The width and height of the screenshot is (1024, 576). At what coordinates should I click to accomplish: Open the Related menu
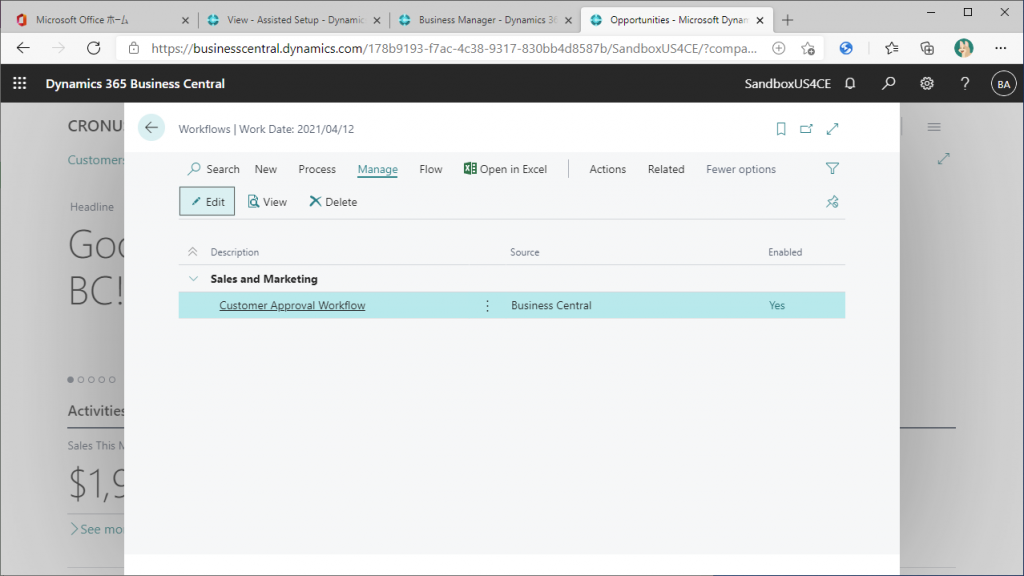coord(666,169)
